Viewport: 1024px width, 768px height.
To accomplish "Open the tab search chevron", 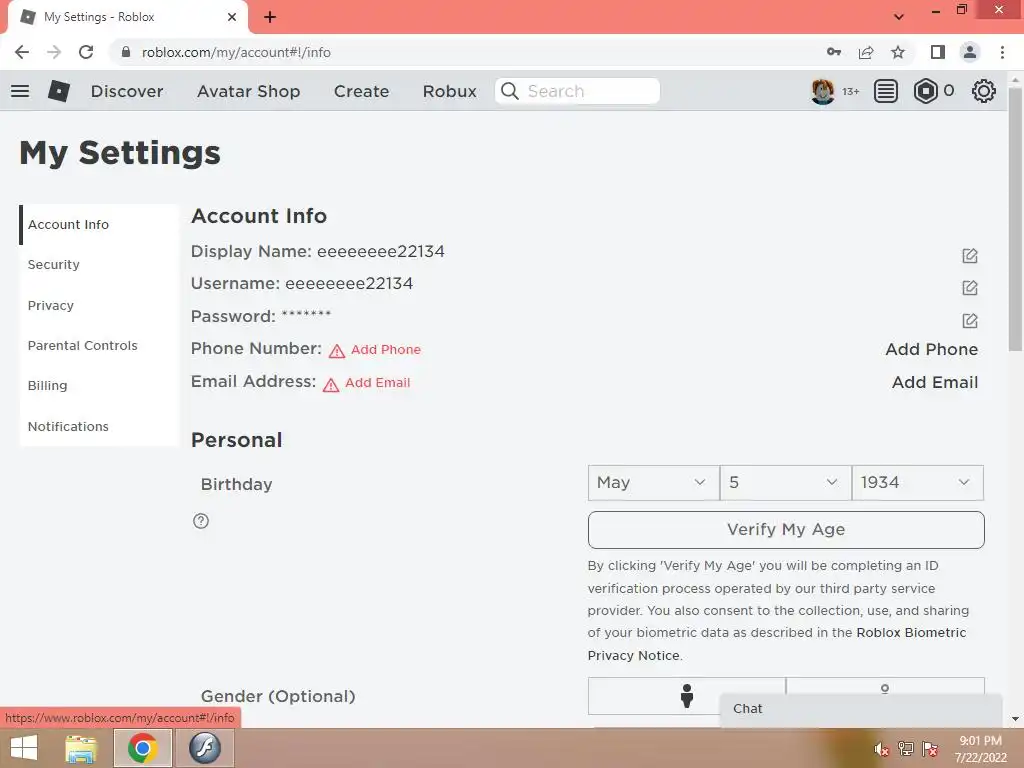I will (899, 17).
